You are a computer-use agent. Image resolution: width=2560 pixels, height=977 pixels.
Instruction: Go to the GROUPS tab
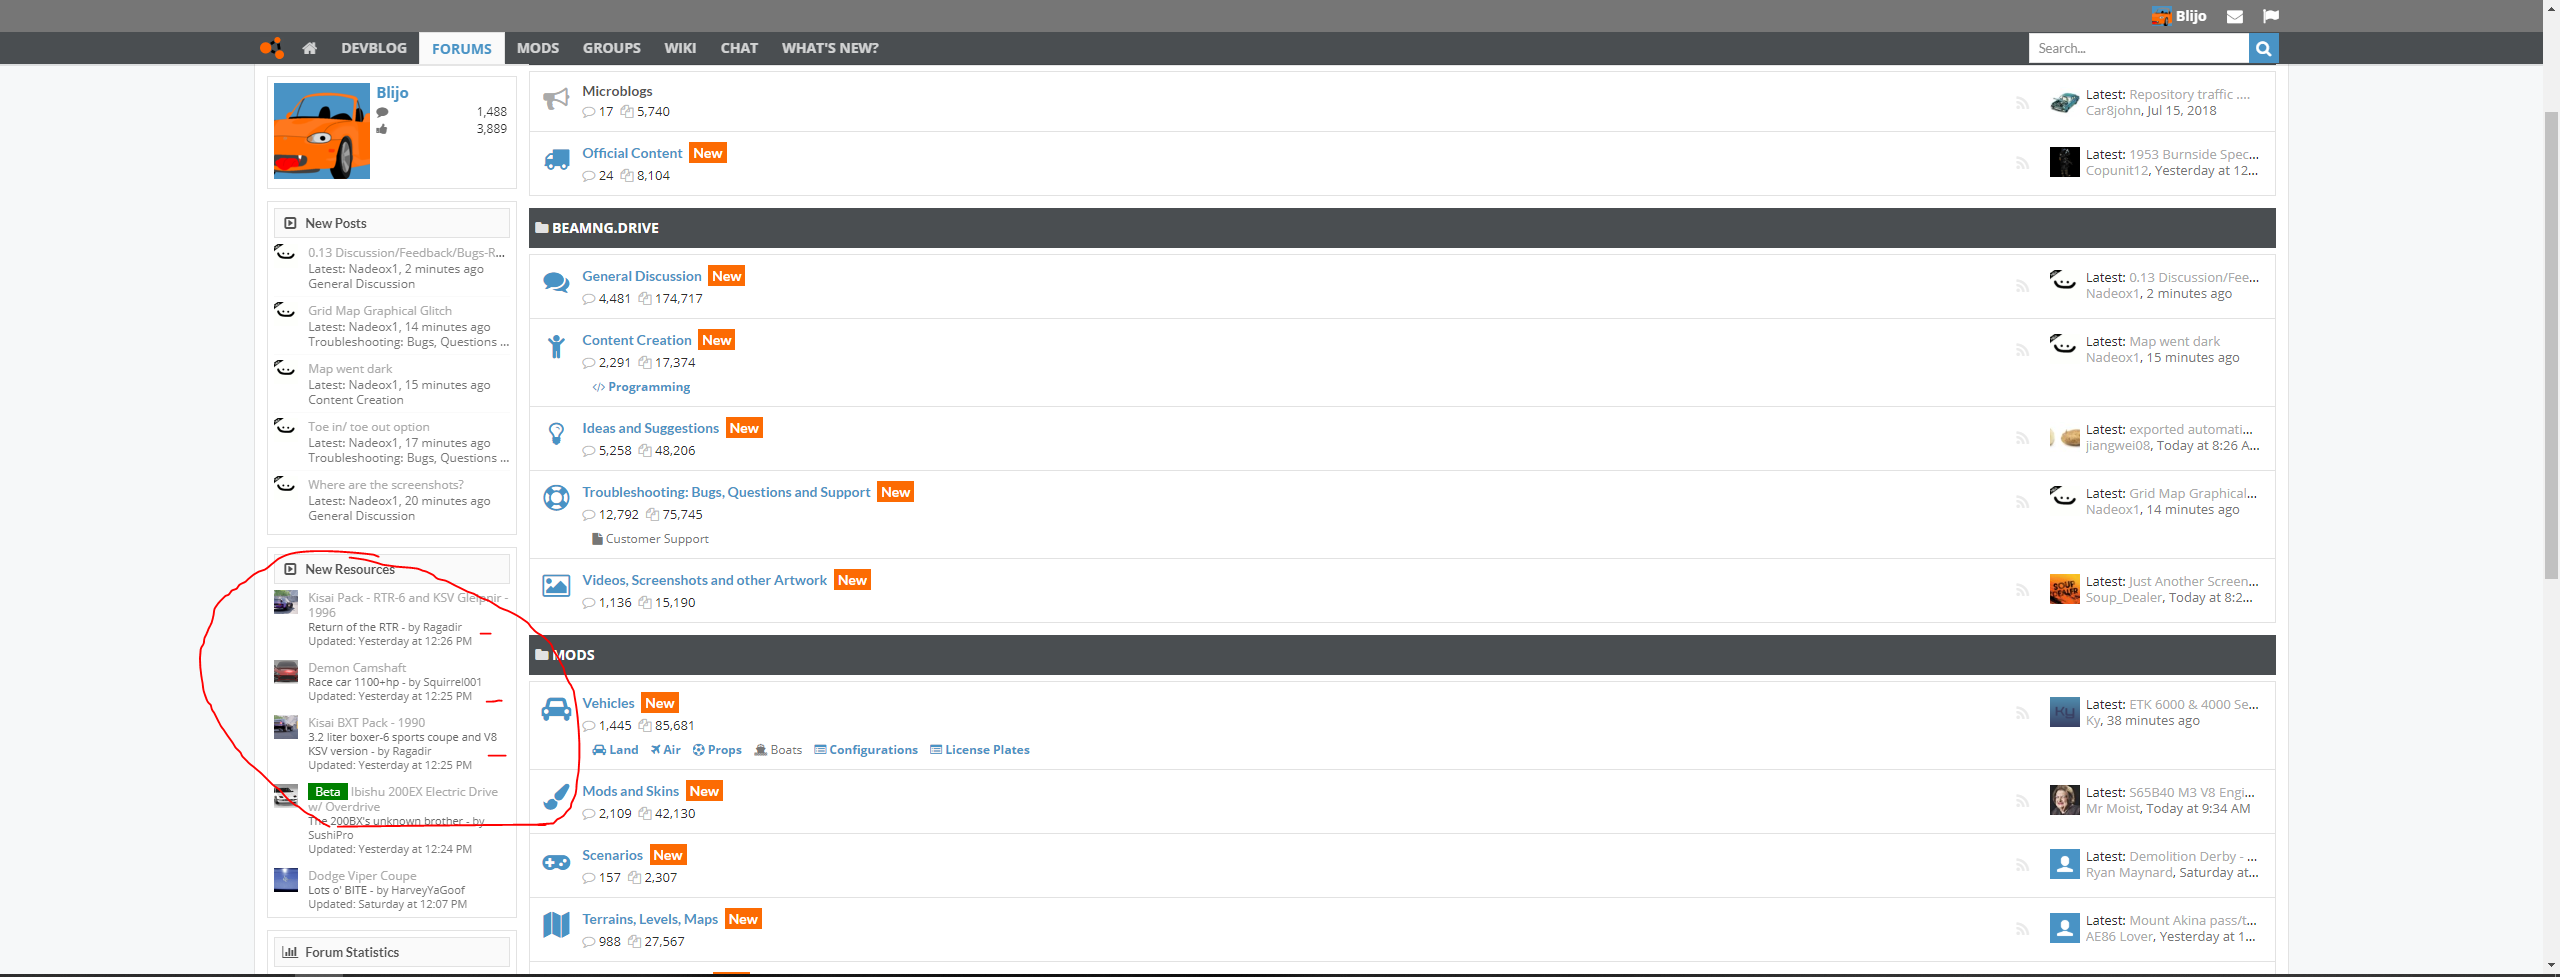coord(612,48)
